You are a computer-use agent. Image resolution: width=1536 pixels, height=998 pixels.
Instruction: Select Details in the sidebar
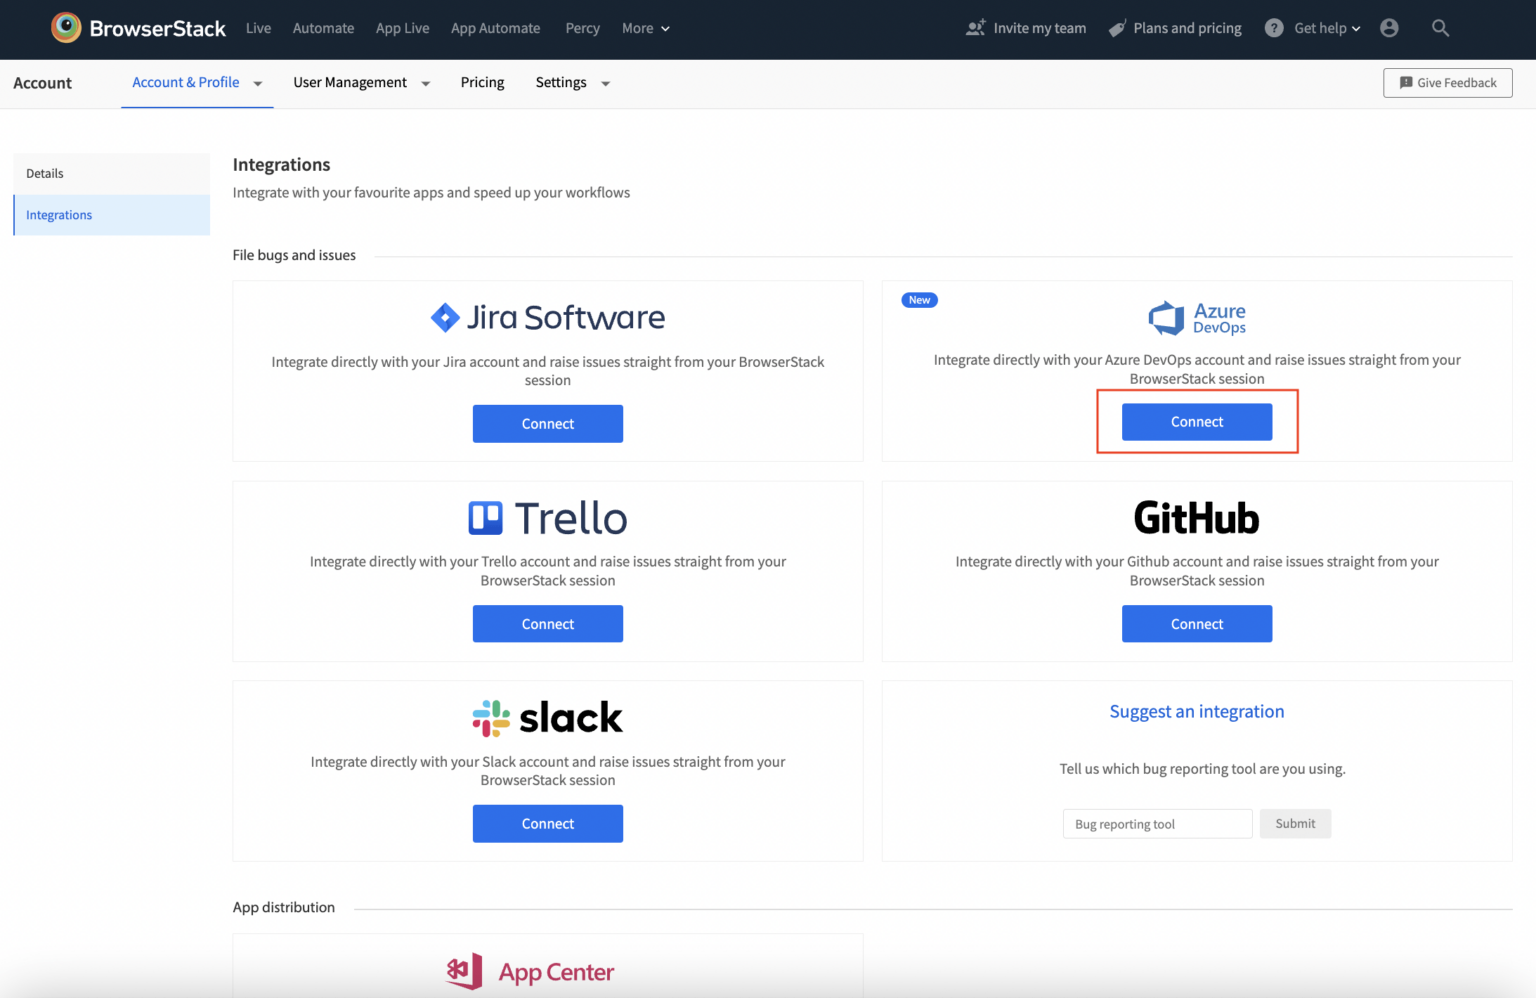44,172
